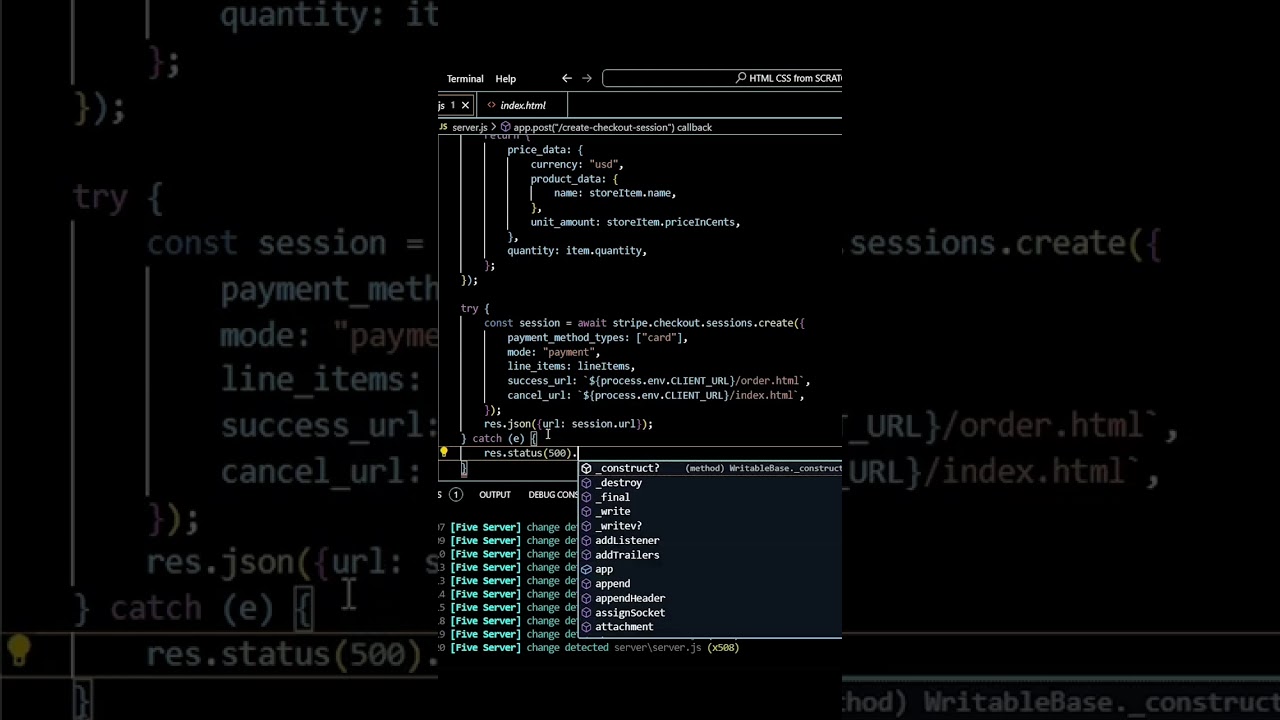Click the command center search box

[x=722, y=78]
